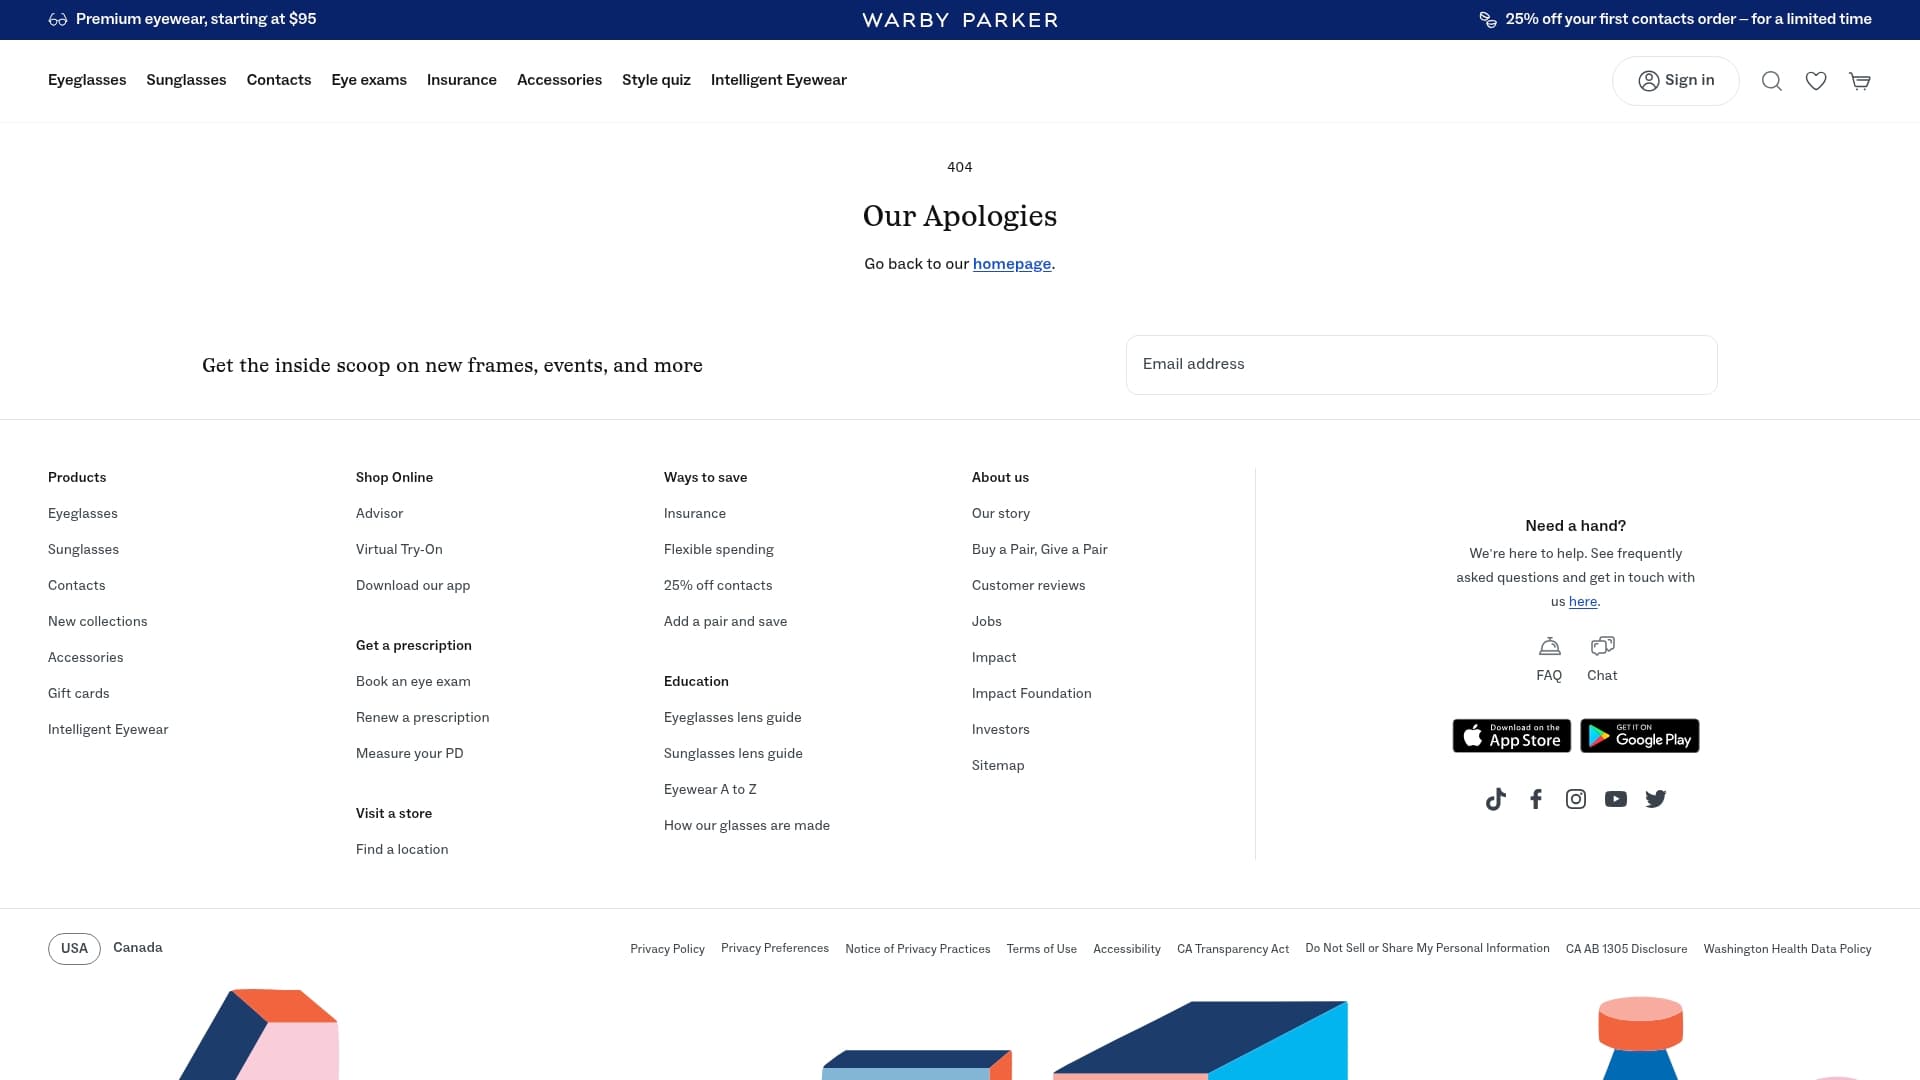Viewport: 1920px width, 1080px height.
Task: Open Do Not Sell or Share link
Action: click(x=1428, y=949)
